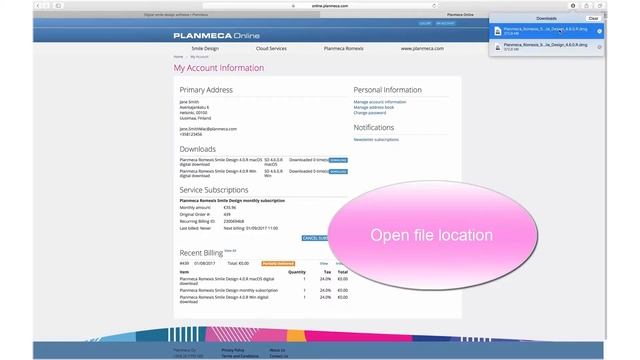Click the orange payment status badge
The image size is (640, 360).
tap(278, 264)
